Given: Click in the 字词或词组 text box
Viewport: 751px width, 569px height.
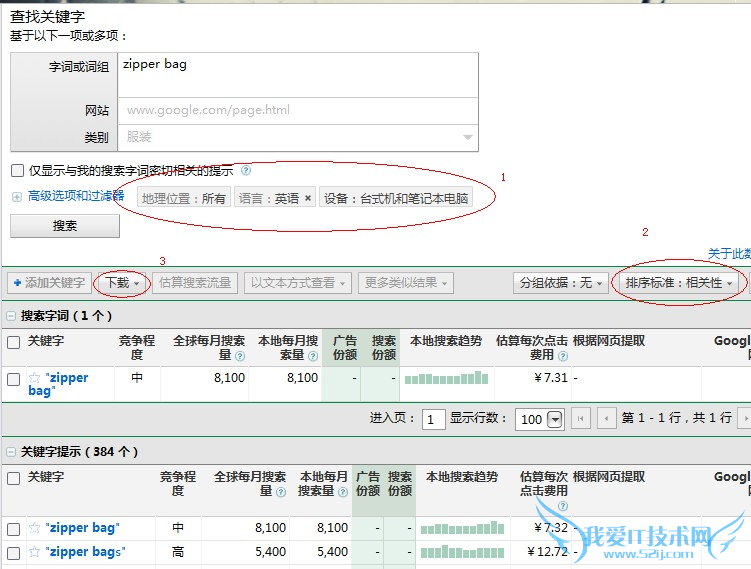Looking at the screenshot, I should click(x=298, y=75).
